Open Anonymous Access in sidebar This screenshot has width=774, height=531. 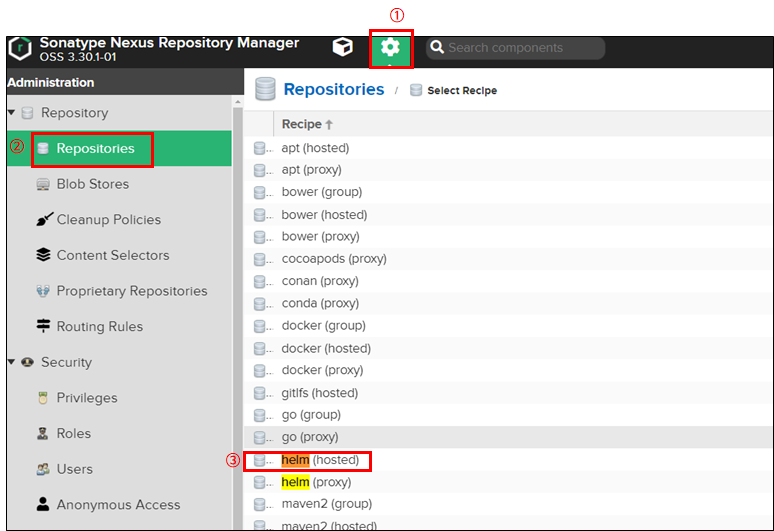tap(118, 504)
